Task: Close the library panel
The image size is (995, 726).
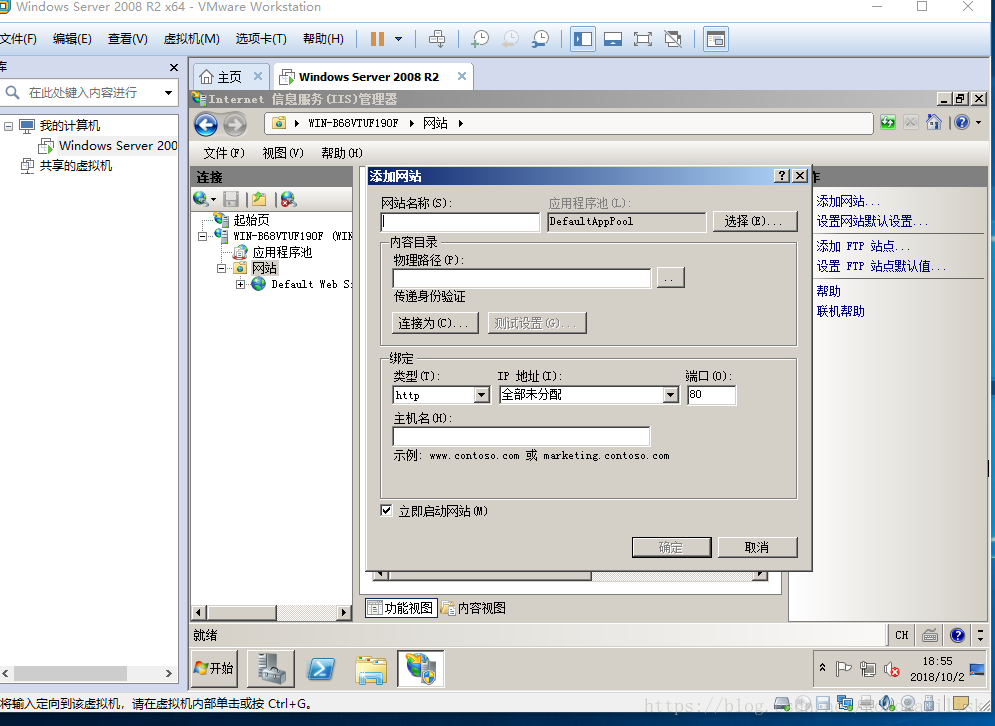Action: [174, 67]
